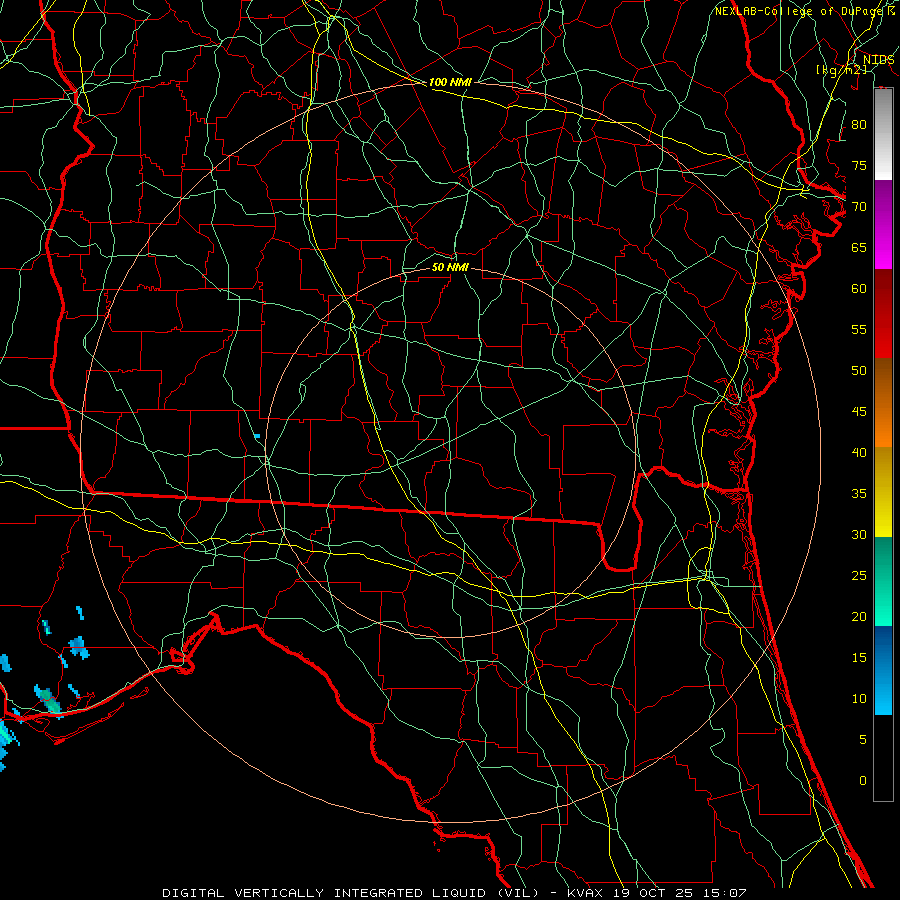Click the kg/m2 units label
The width and height of the screenshot is (900, 900).
[842, 70]
